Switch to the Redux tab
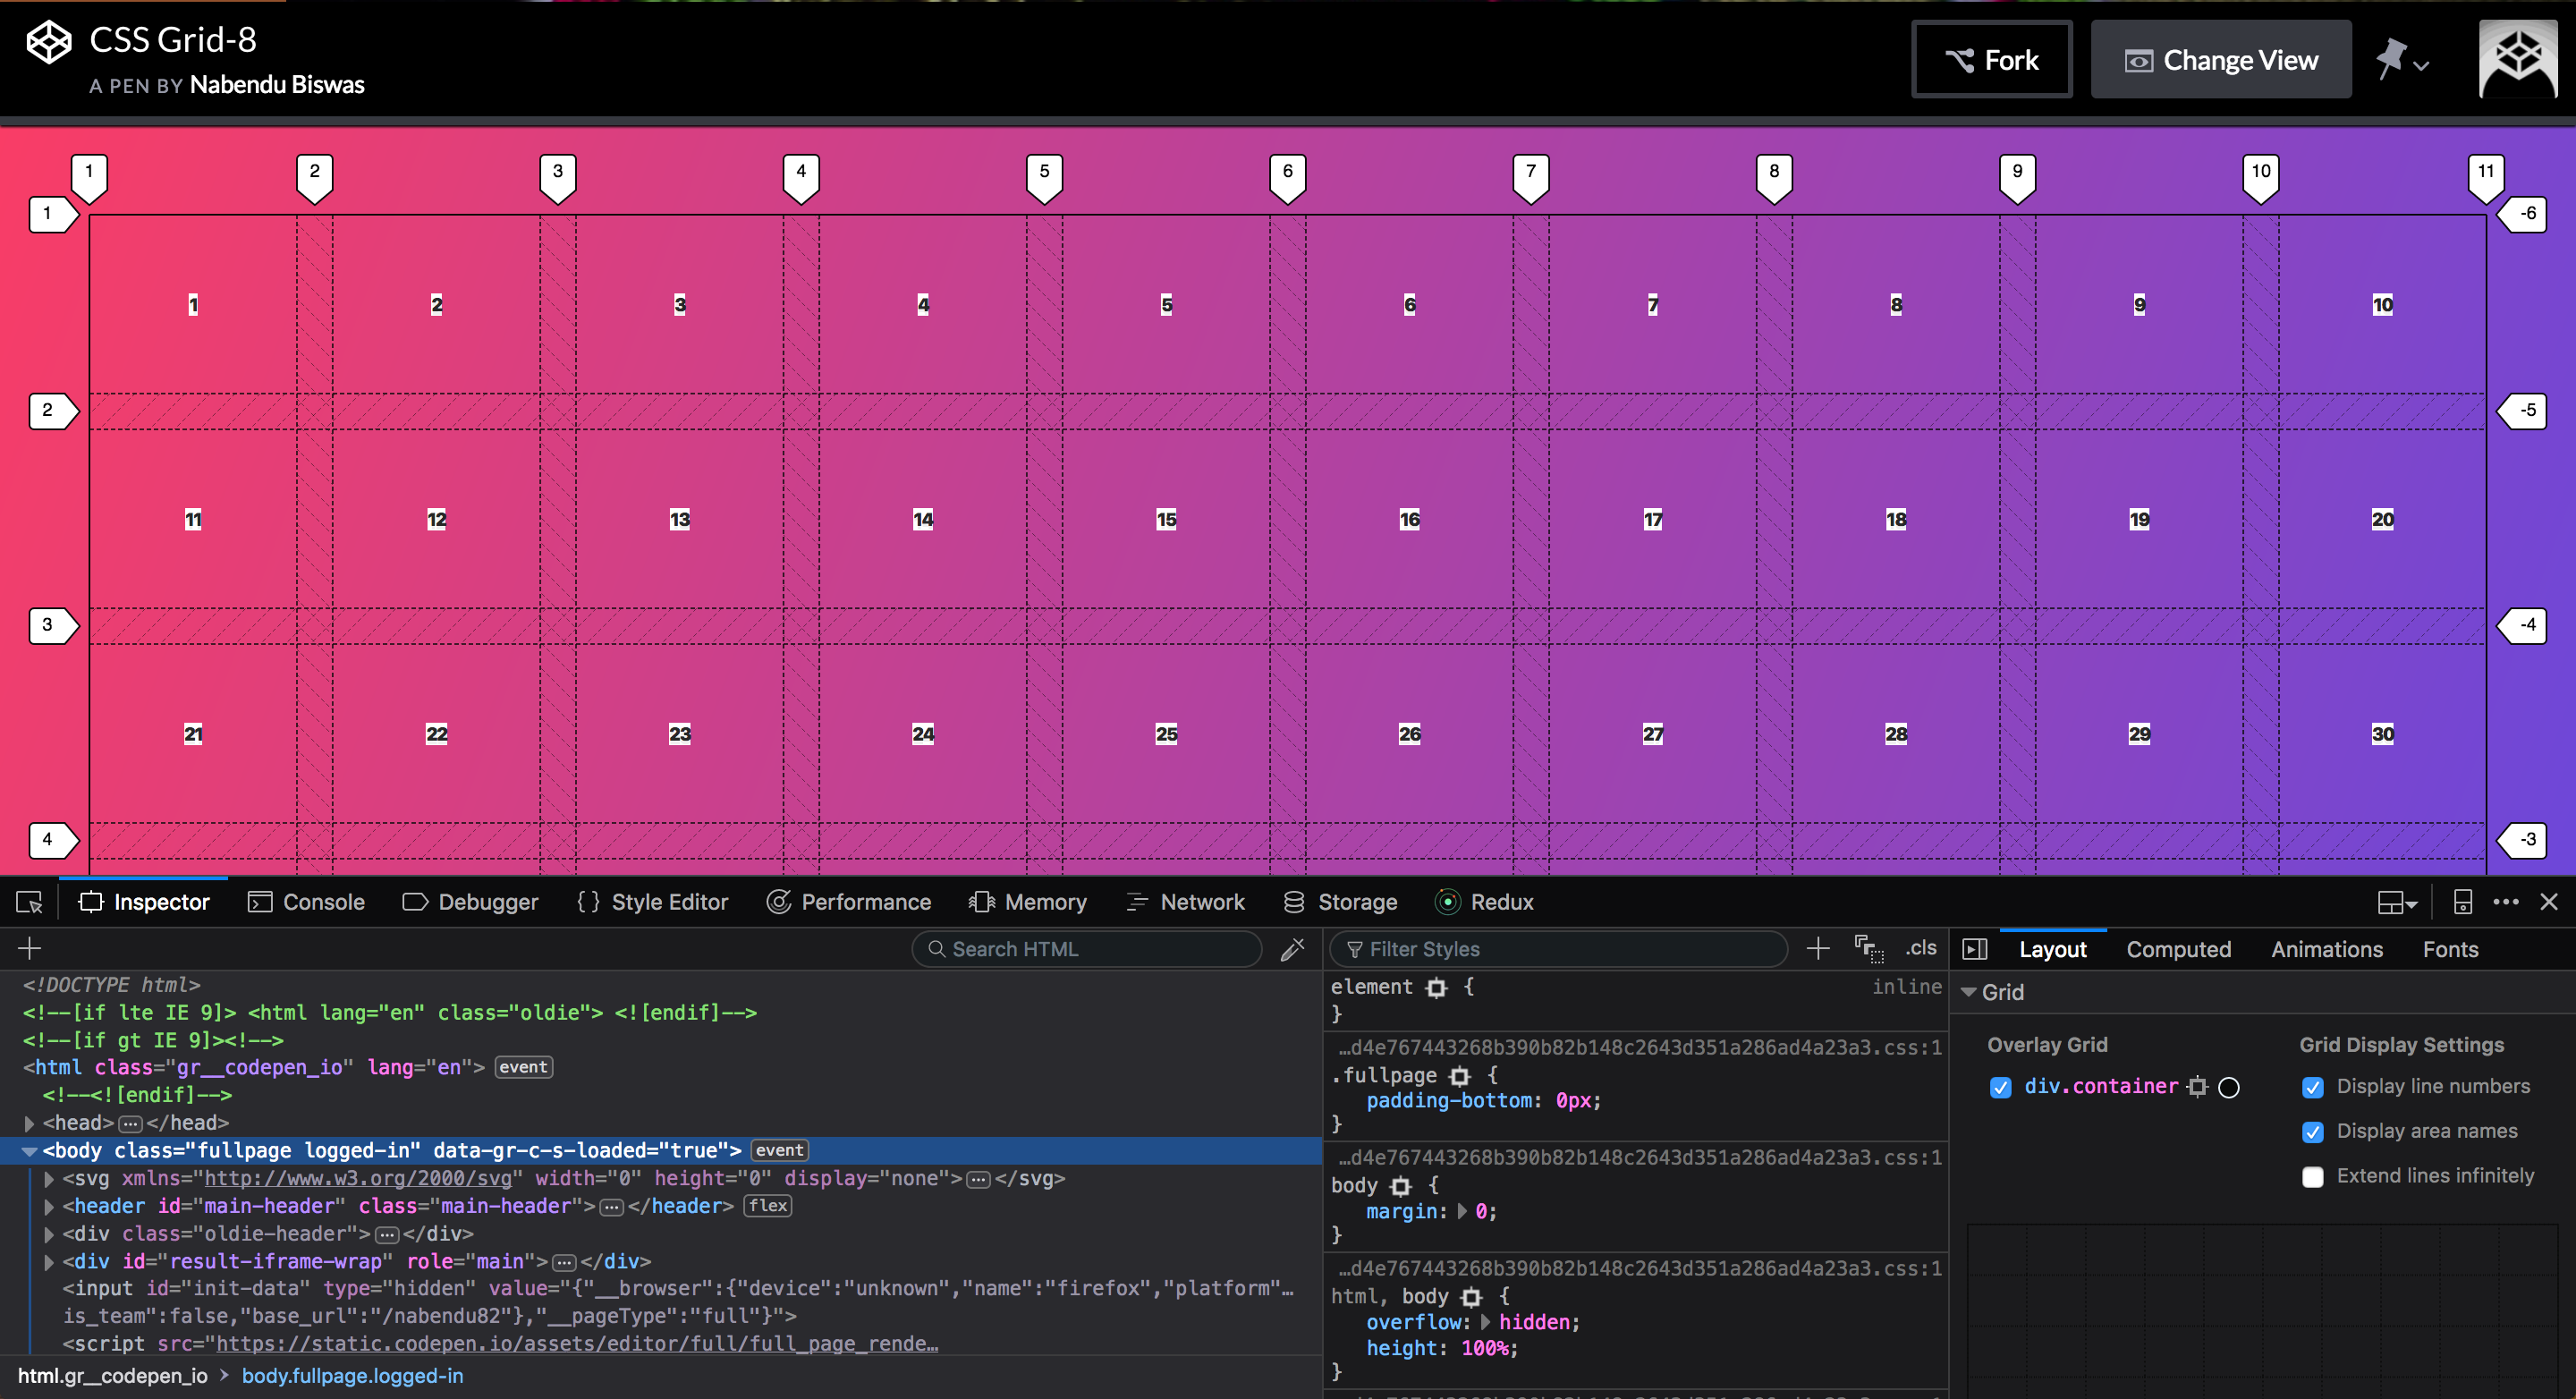The width and height of the screenshot is (2576, 1399). point(1484,902)
